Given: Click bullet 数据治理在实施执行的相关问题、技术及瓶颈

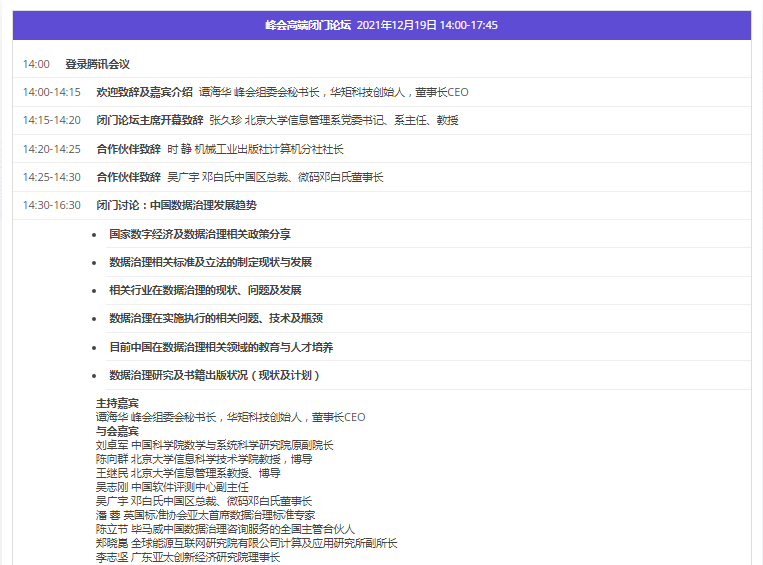Looking at the screenshot, I should point(215,318).
